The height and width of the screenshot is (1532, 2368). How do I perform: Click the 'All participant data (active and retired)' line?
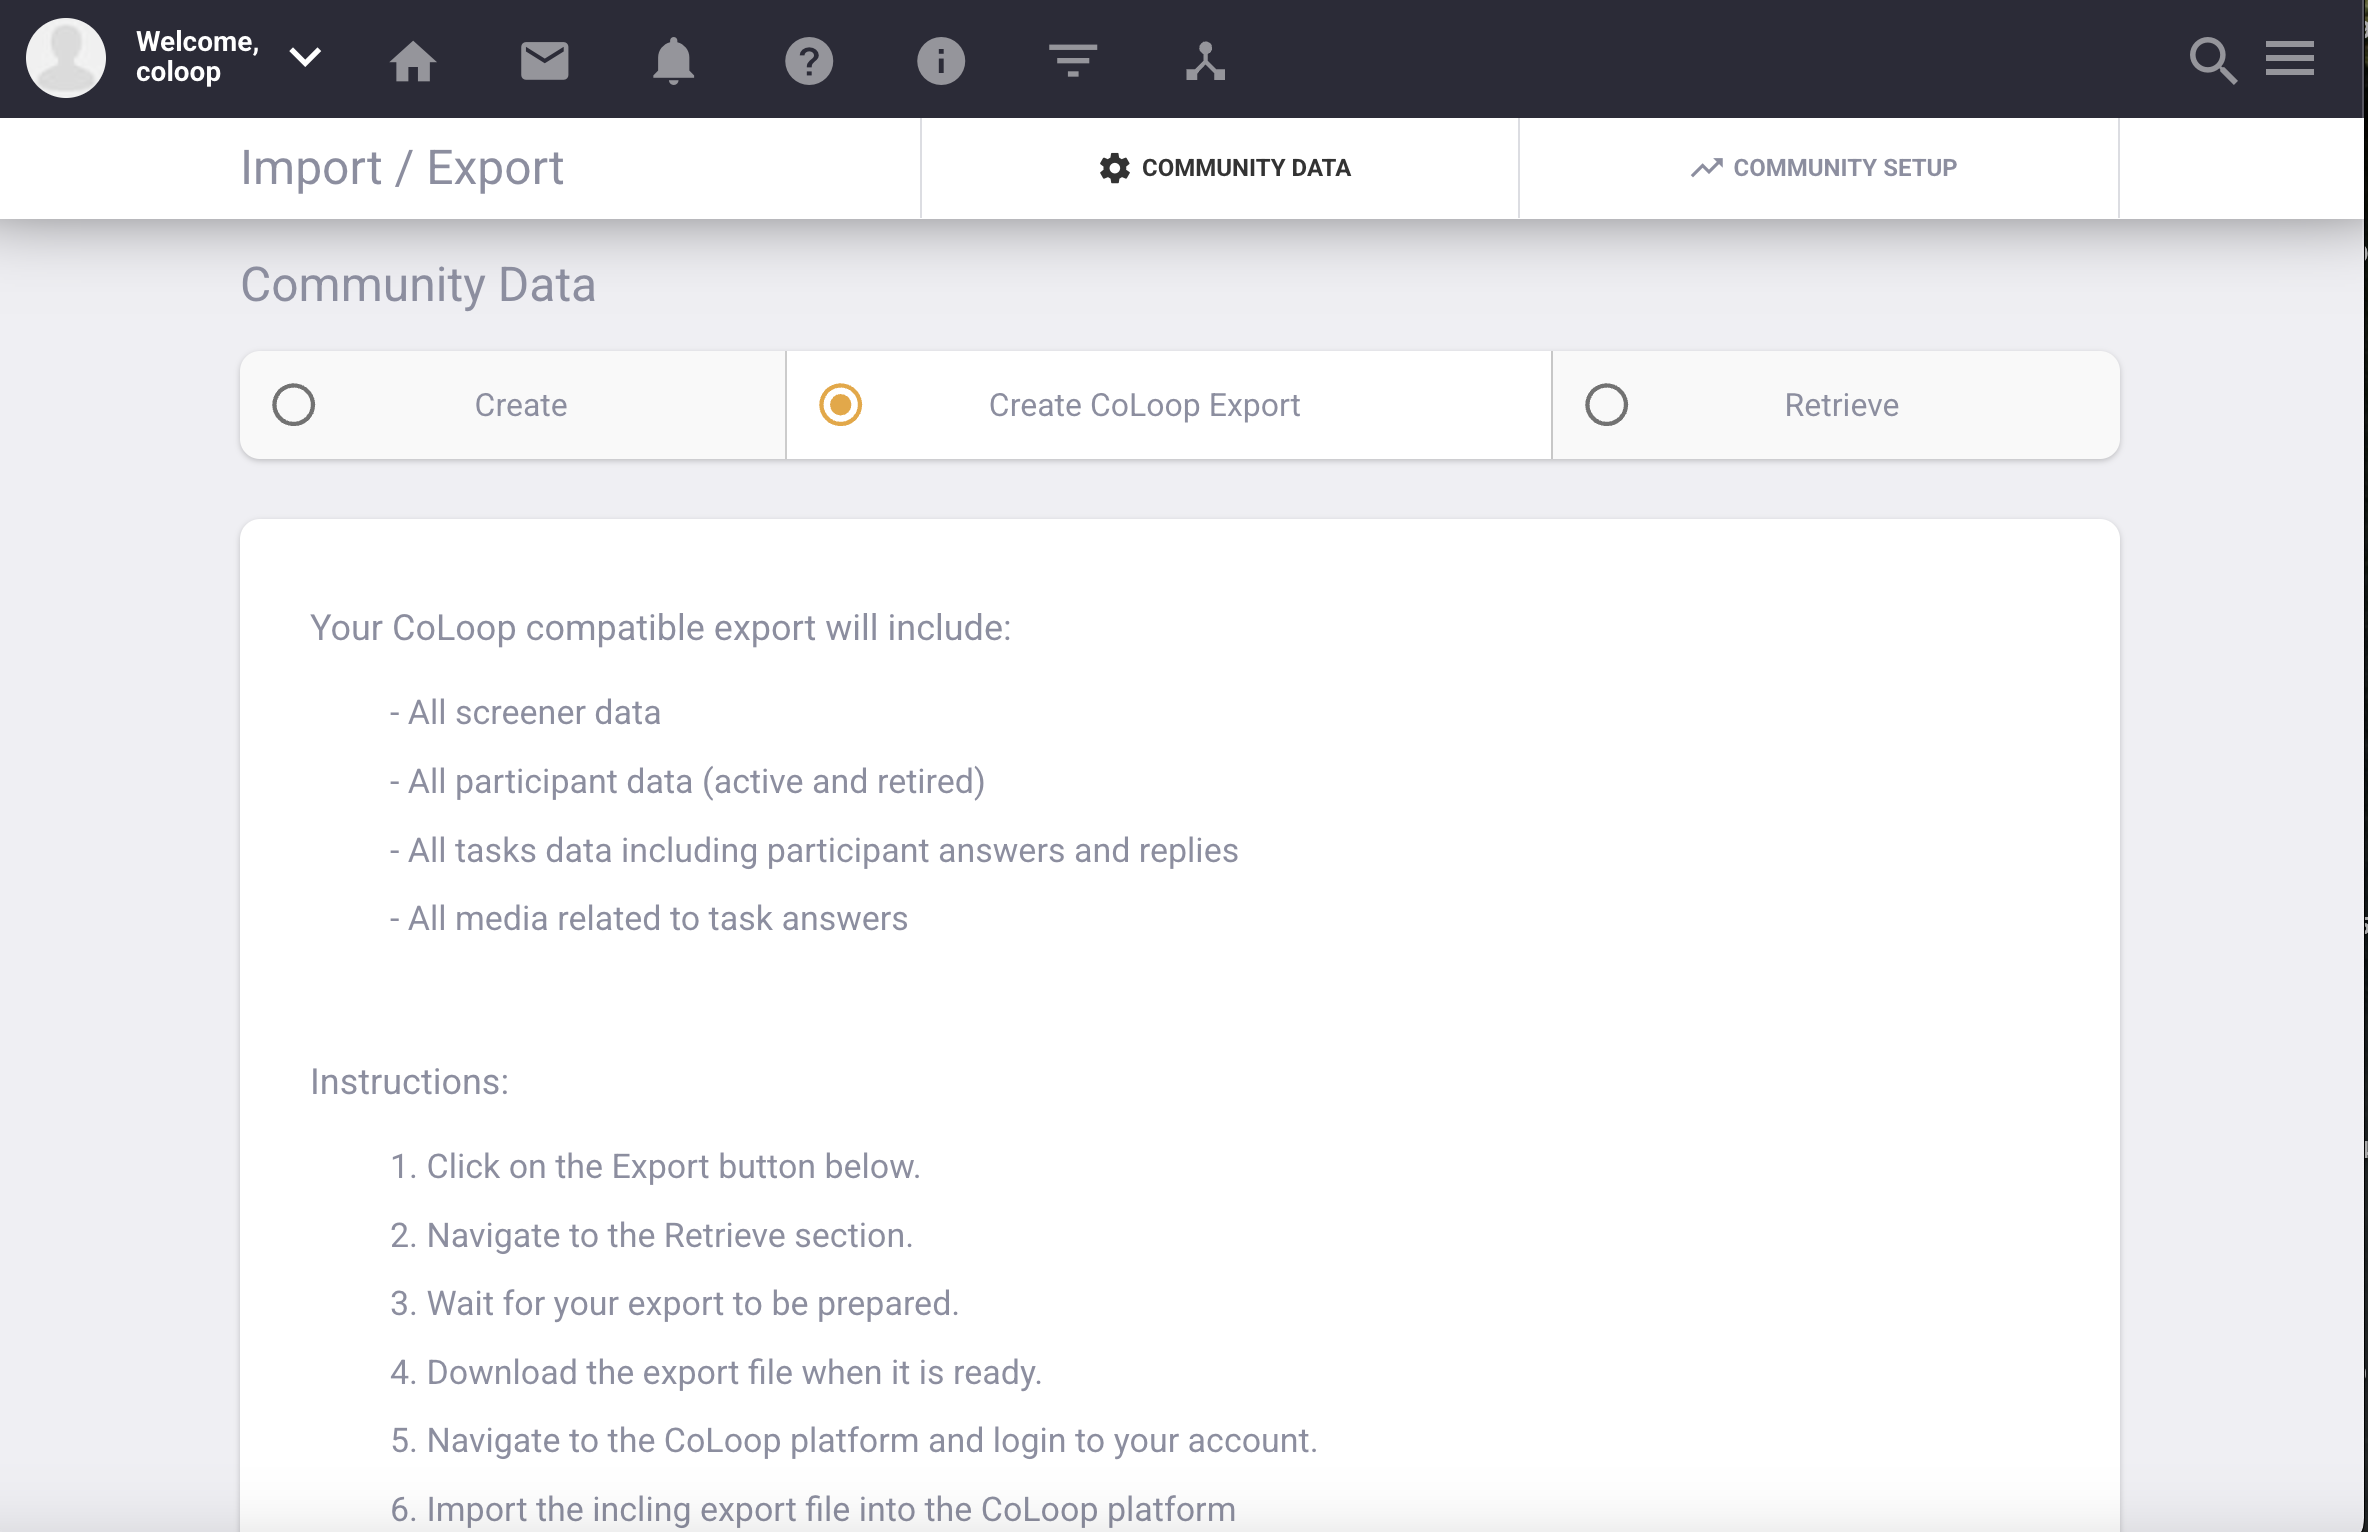(x=687, y=781)
